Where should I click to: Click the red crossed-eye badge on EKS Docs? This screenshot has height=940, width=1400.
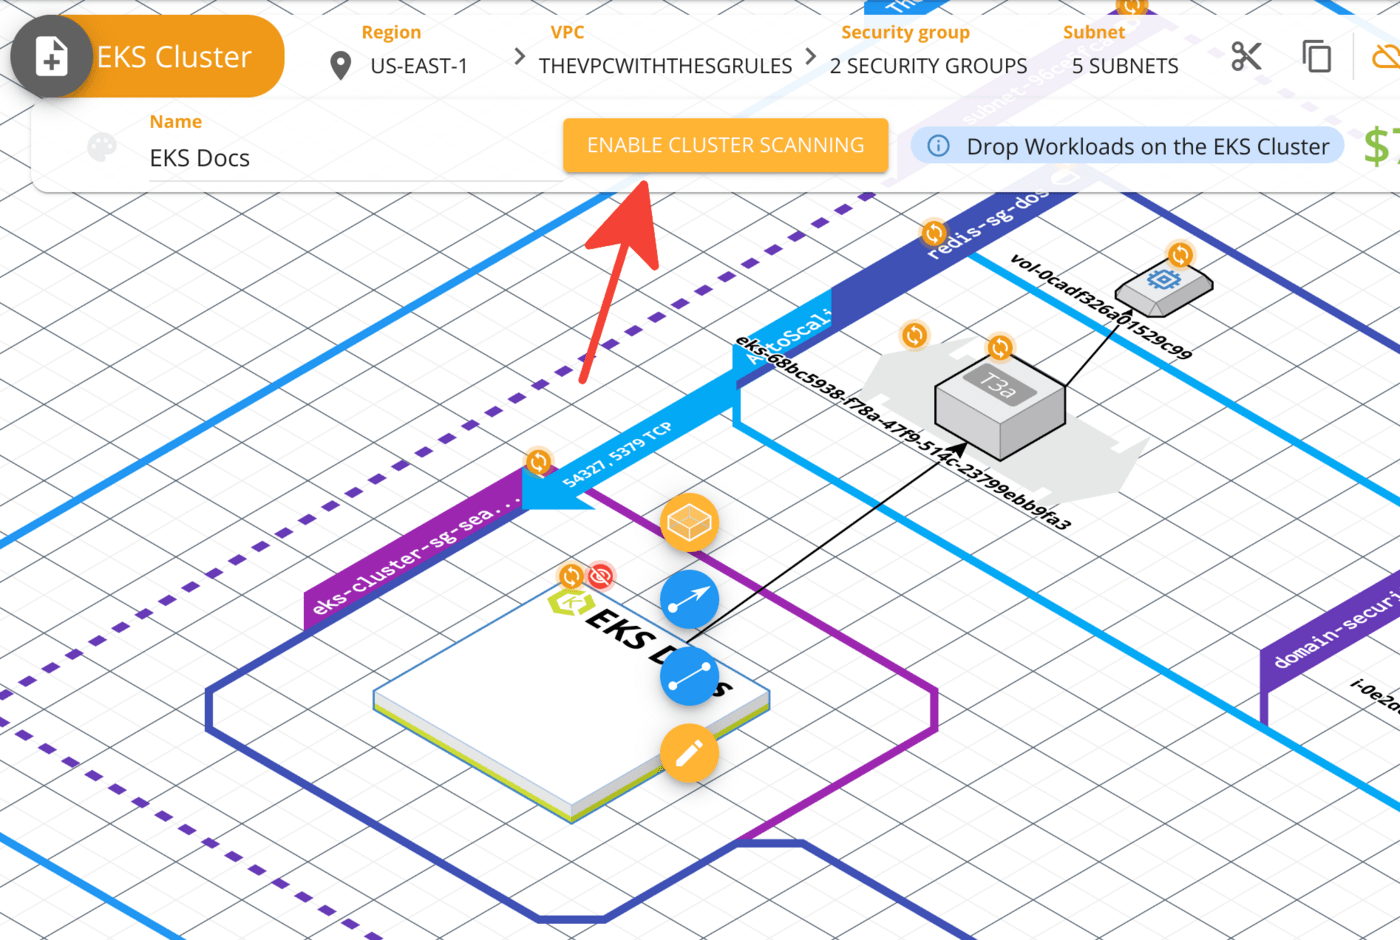[x=600, y=576]
